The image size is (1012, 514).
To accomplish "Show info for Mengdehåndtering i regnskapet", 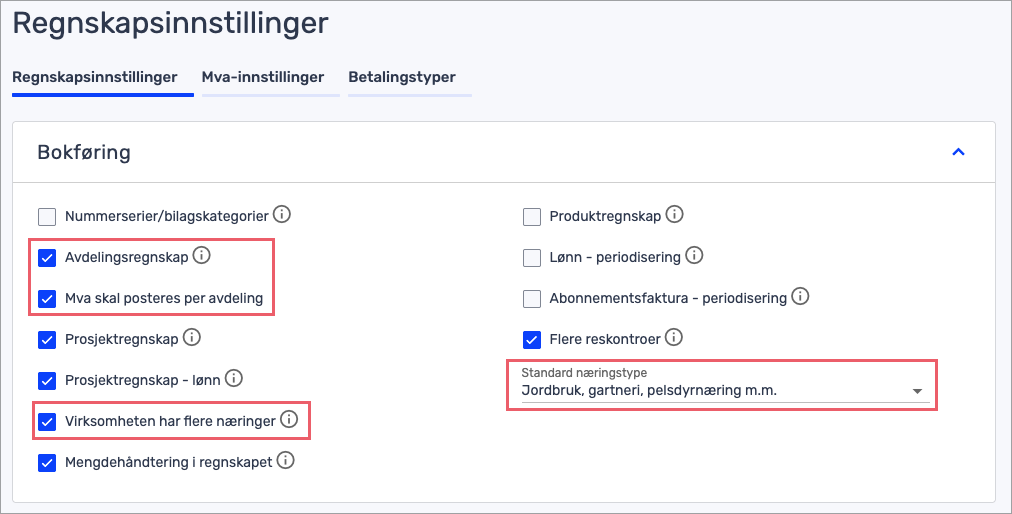I will (285, 461).
